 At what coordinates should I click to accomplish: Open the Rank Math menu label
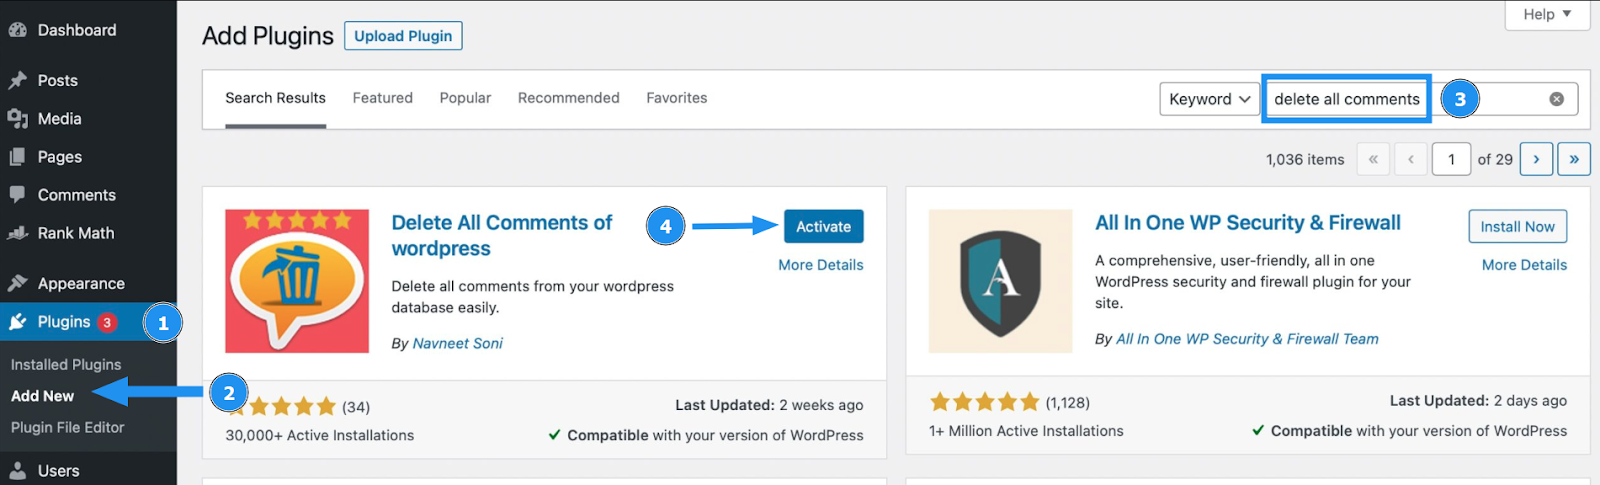76,233
